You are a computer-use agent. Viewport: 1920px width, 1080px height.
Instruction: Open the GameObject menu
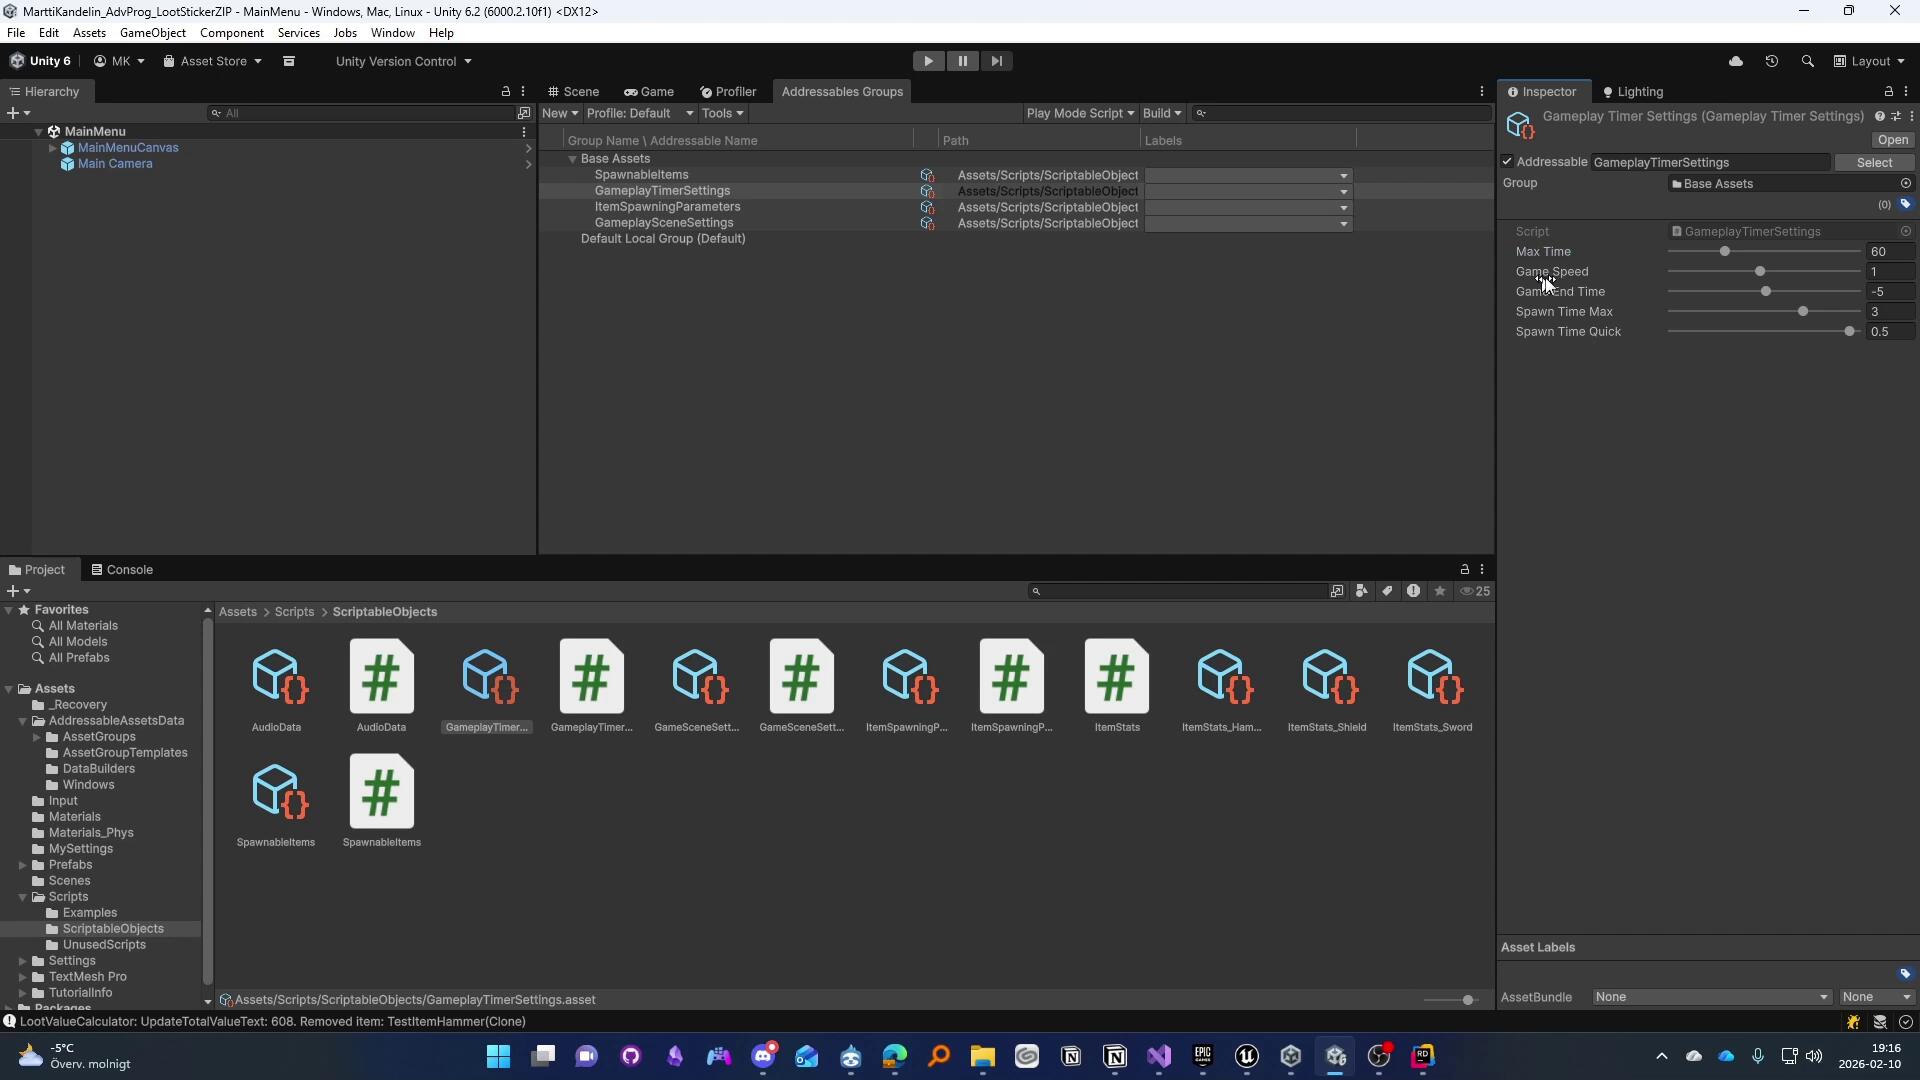tap(152, 33)
